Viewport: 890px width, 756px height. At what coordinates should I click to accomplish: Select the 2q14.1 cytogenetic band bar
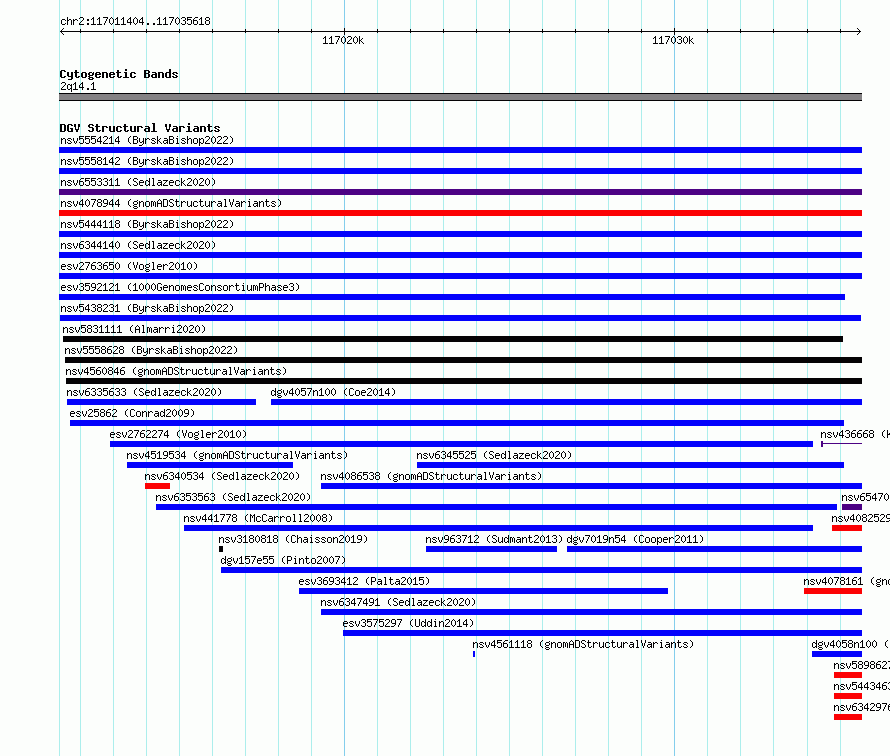(x=460, y=97)
